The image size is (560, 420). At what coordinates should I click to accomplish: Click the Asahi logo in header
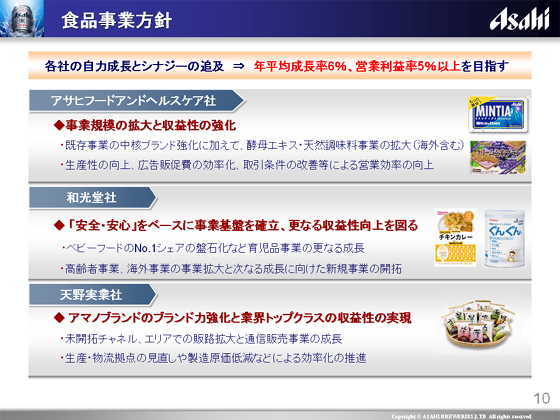(x=519, y=19)
